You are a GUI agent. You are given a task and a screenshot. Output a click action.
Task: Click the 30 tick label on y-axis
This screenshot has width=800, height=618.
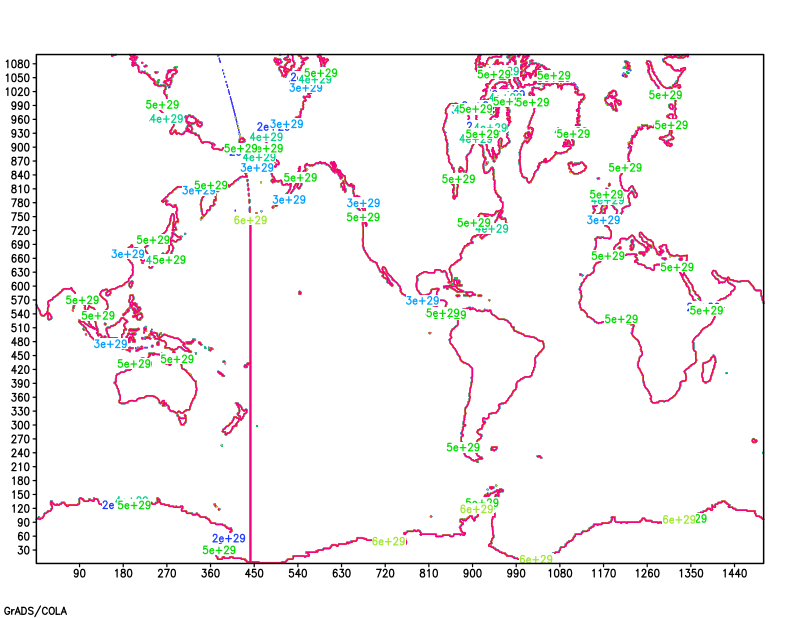point(25,550)
